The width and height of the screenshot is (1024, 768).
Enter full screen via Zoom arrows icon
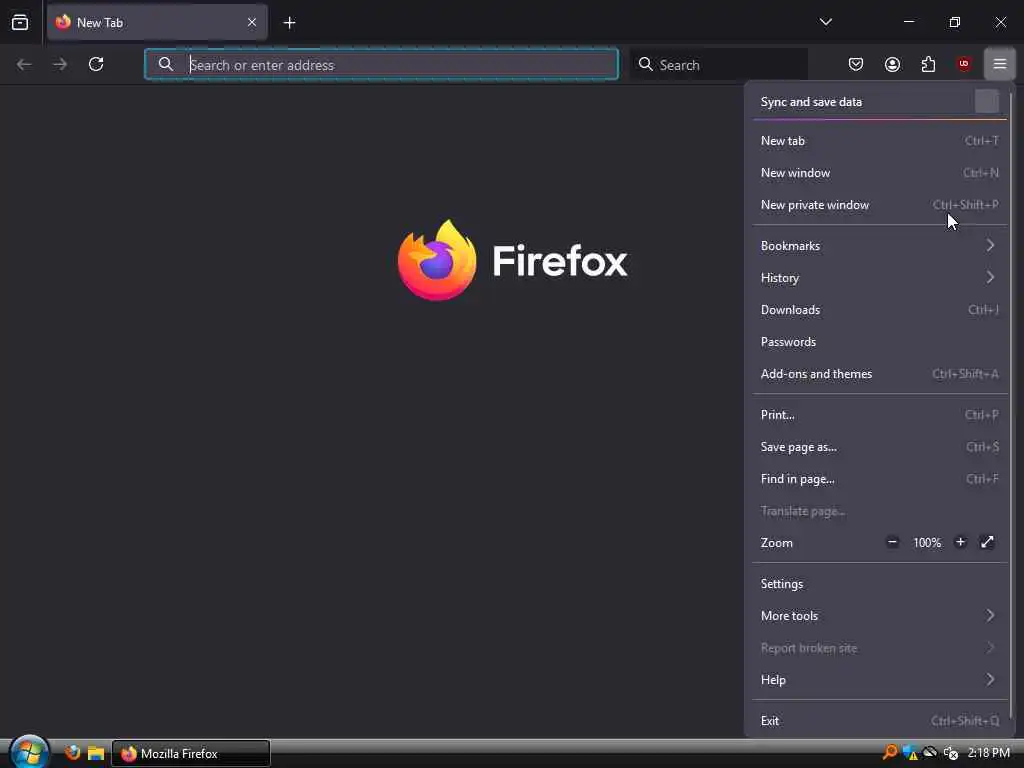coord(987,542)
